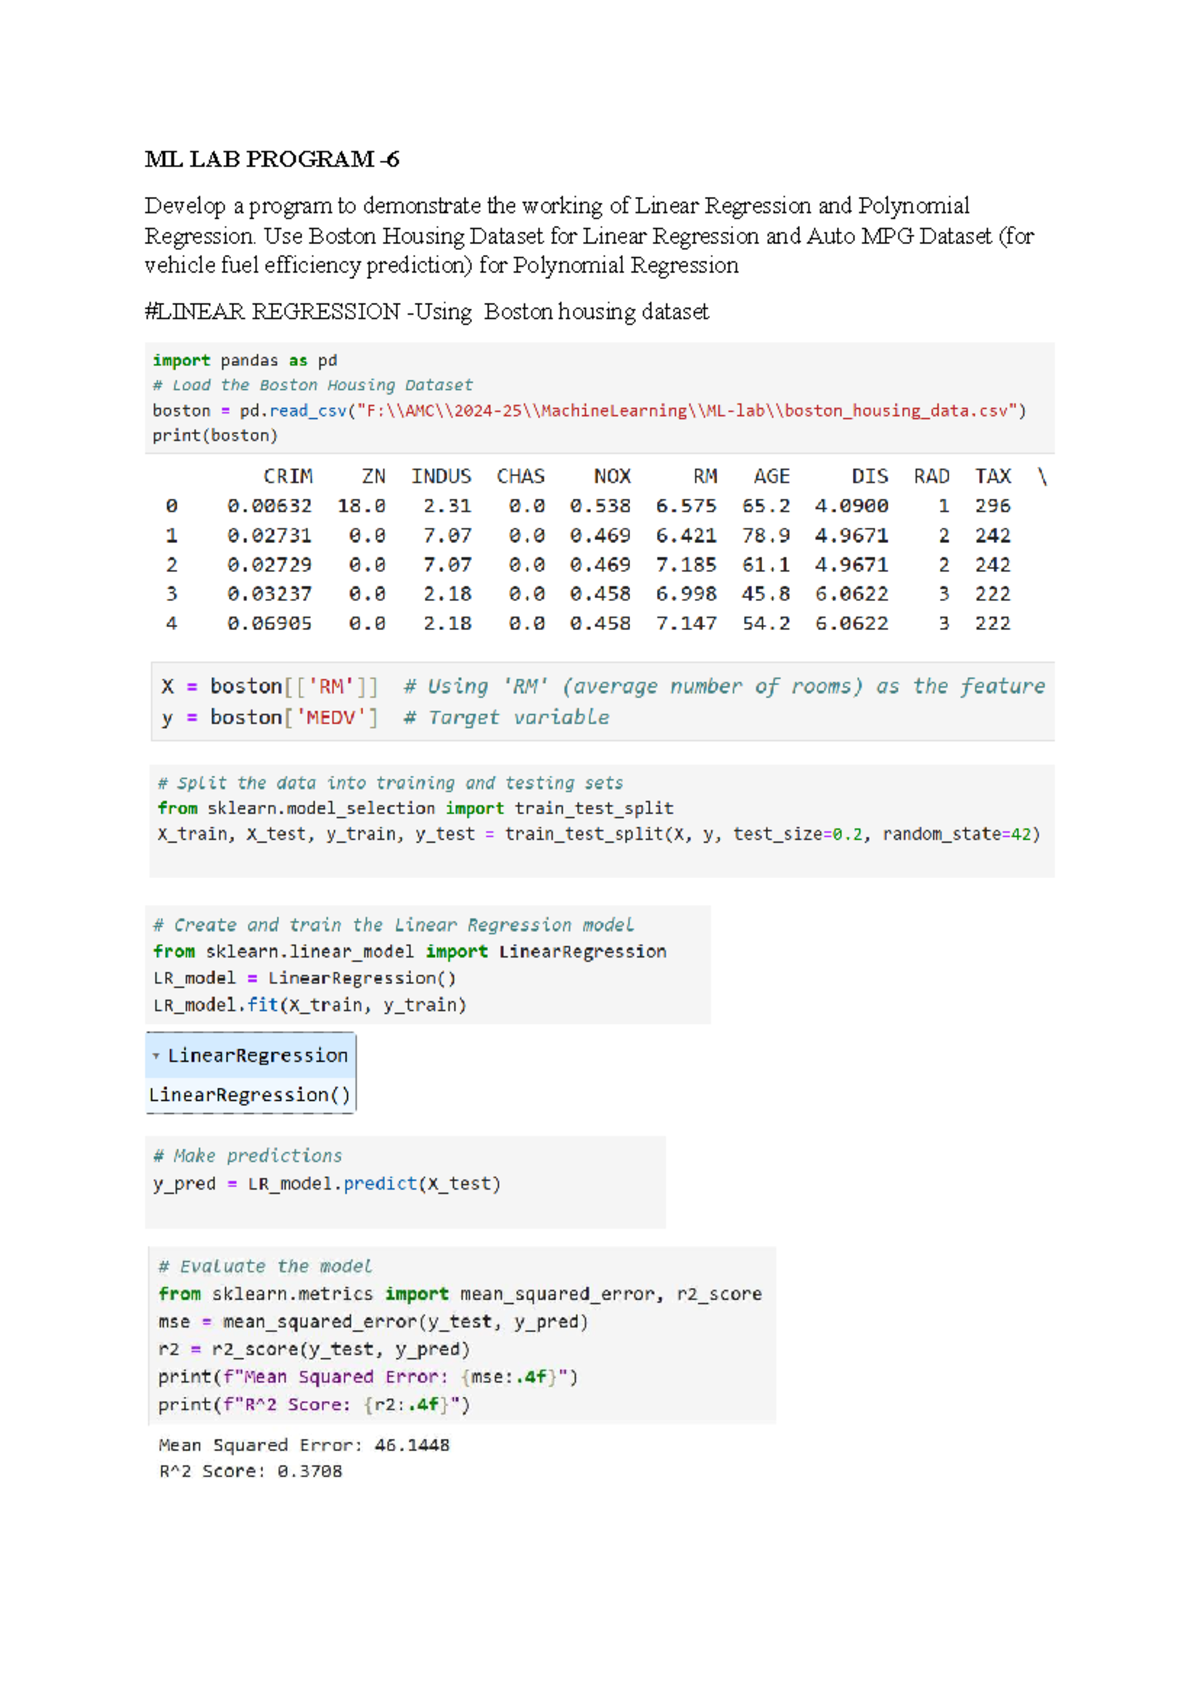Click the CHAS column header
Viewport: 1200px width, 1696px height.
pos(521,477)
